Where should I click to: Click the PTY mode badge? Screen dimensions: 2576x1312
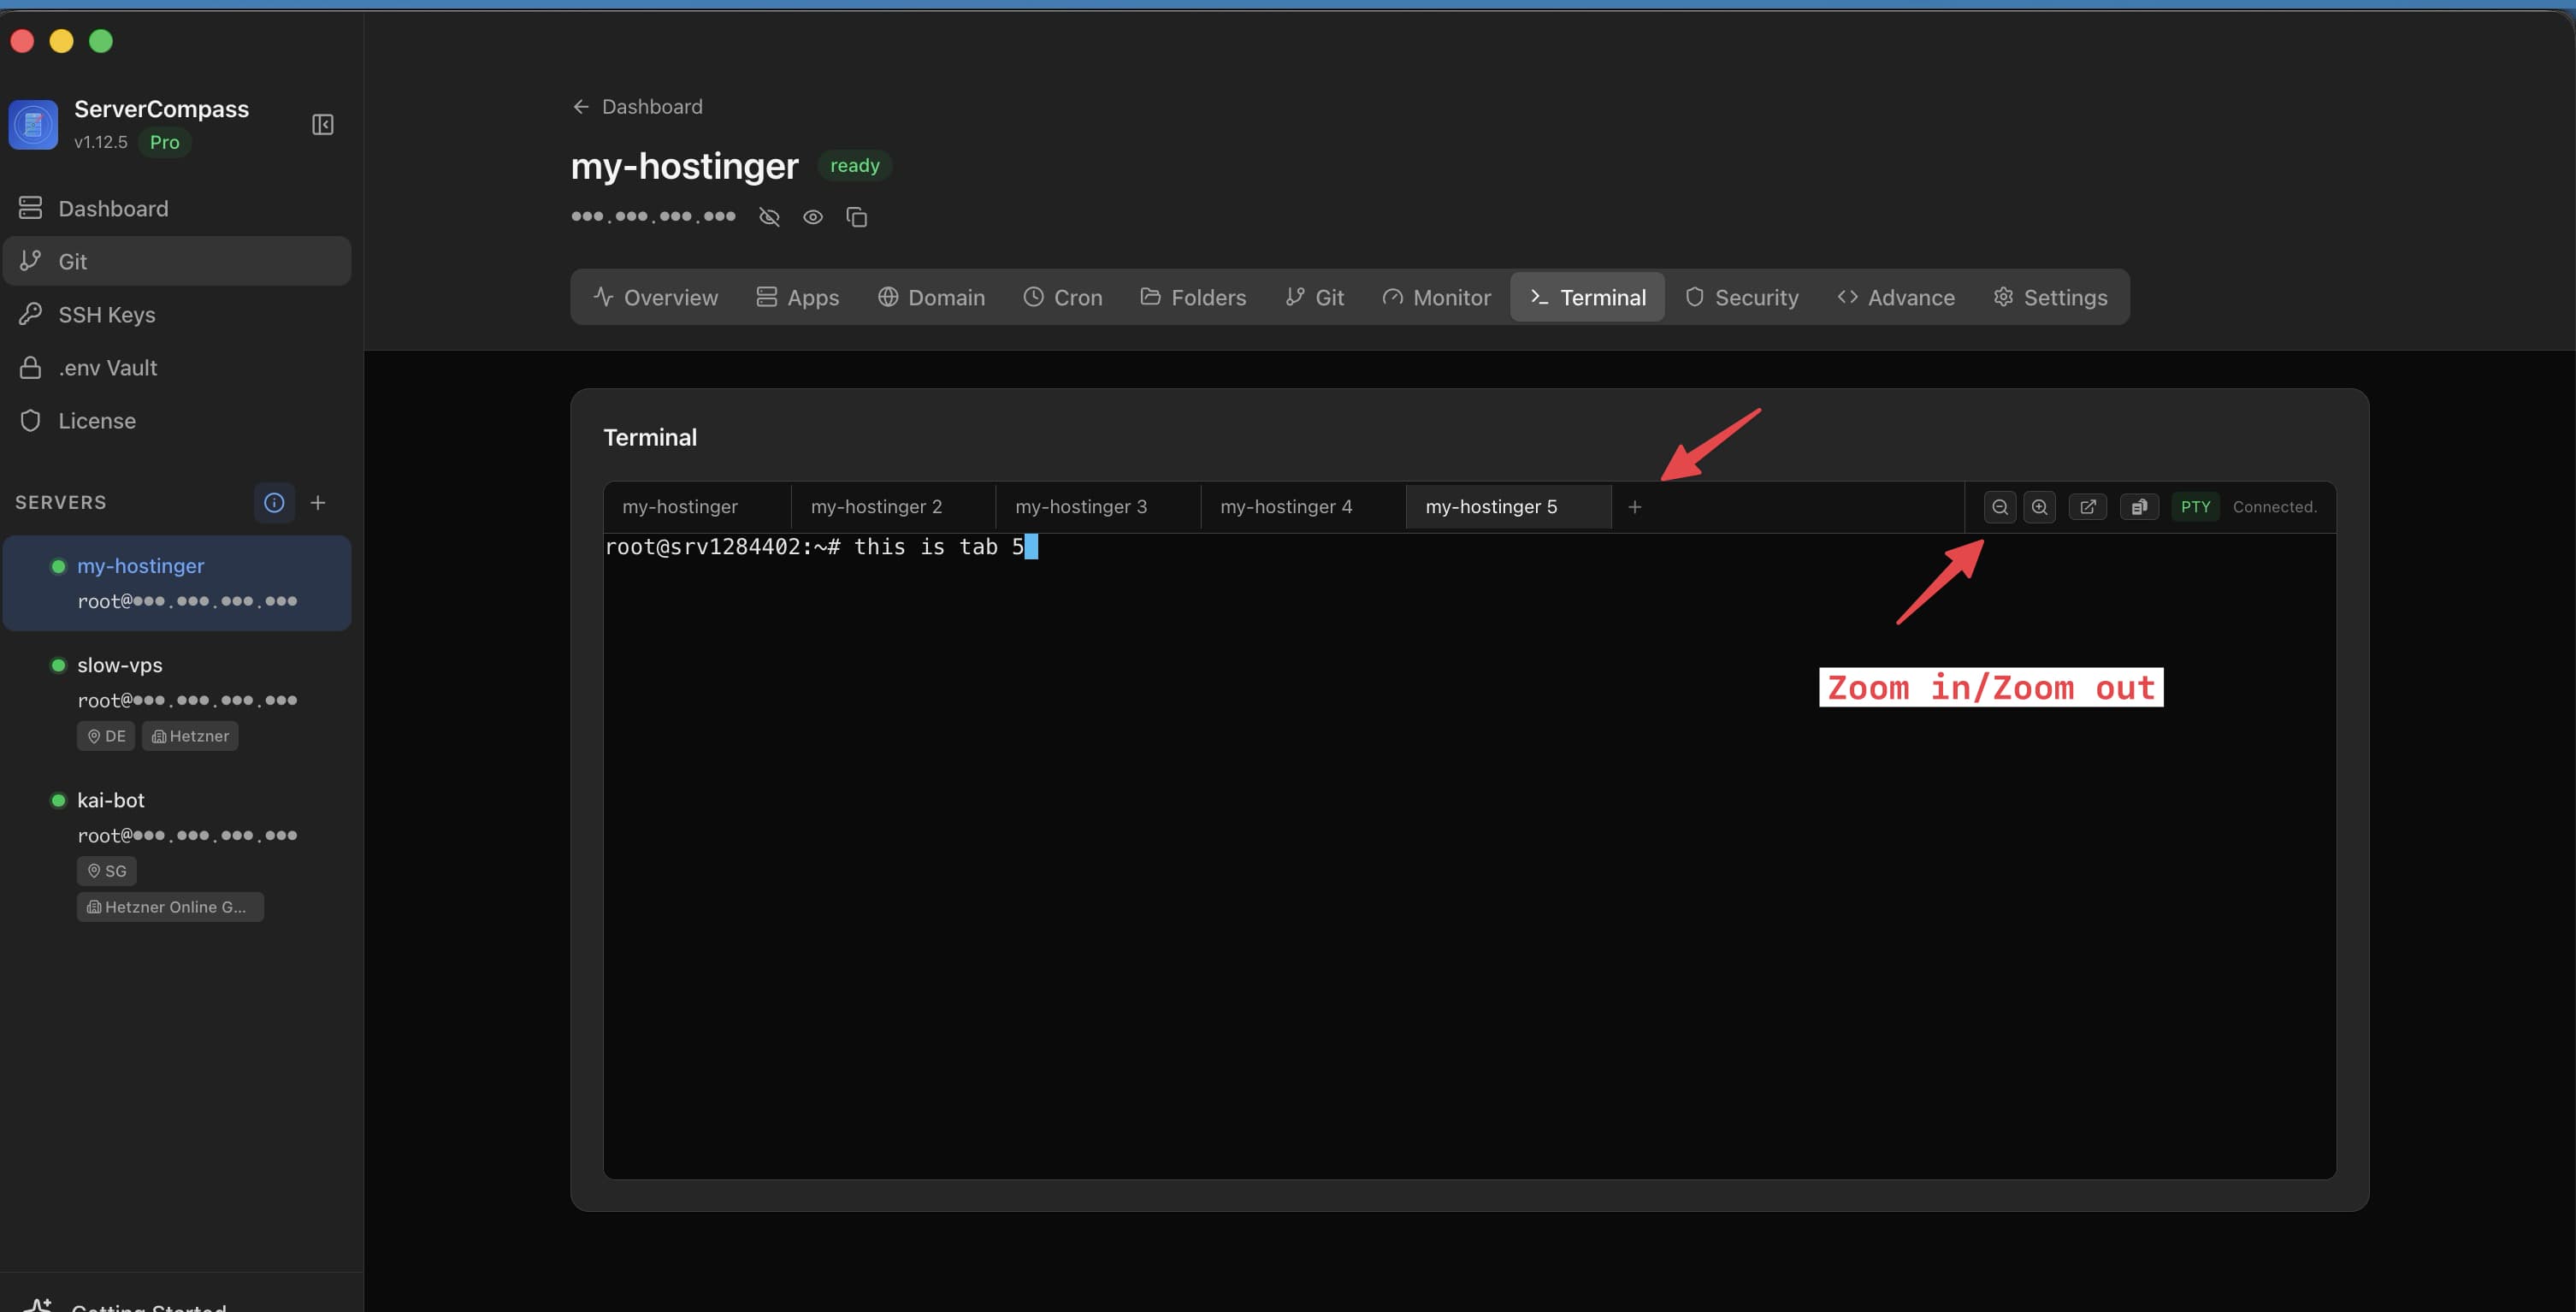point(2196,507)
